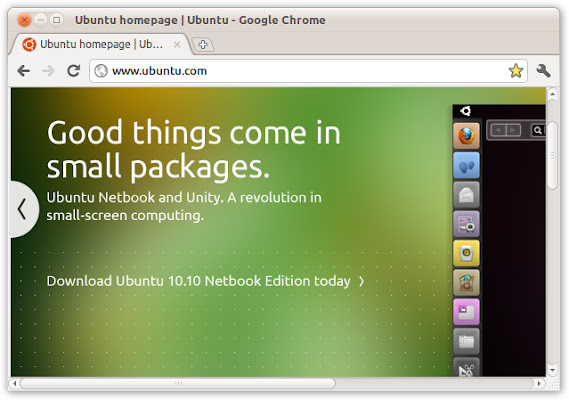Reload the Ubuntu homepage
The image size is (569, 400).
point(74,71)
